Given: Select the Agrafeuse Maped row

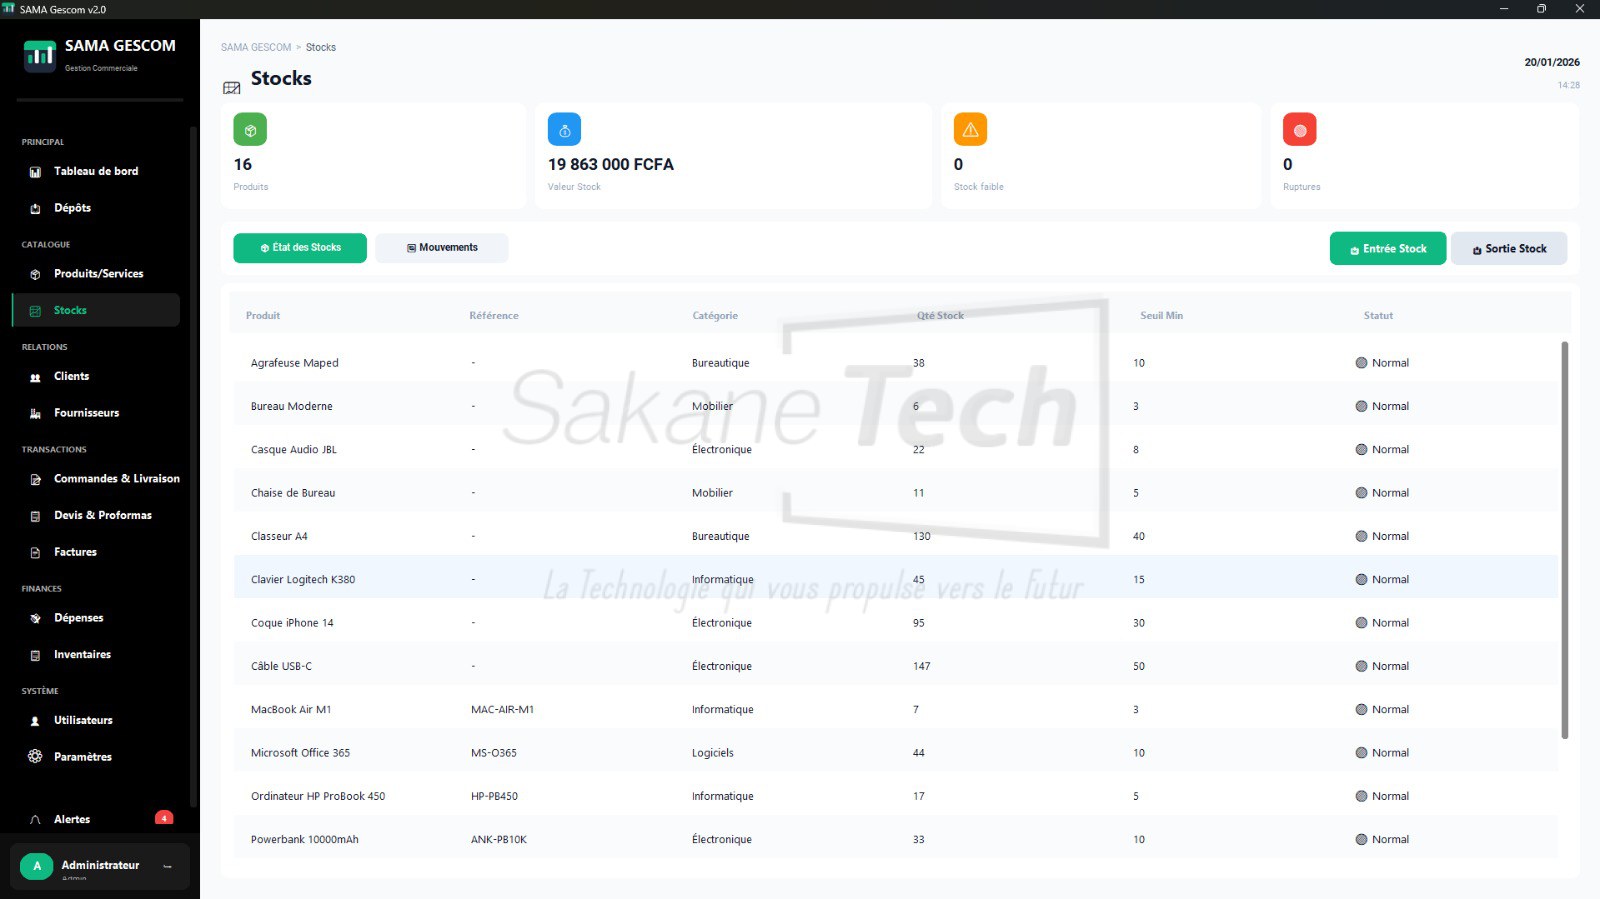Looking at the screenshot, I should coord(895,363).
